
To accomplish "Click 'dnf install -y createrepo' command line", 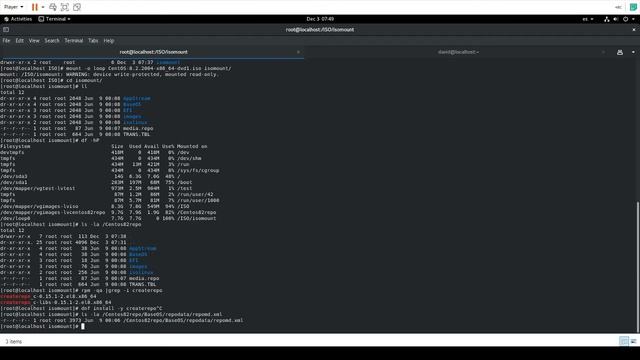I will (81, 309).
